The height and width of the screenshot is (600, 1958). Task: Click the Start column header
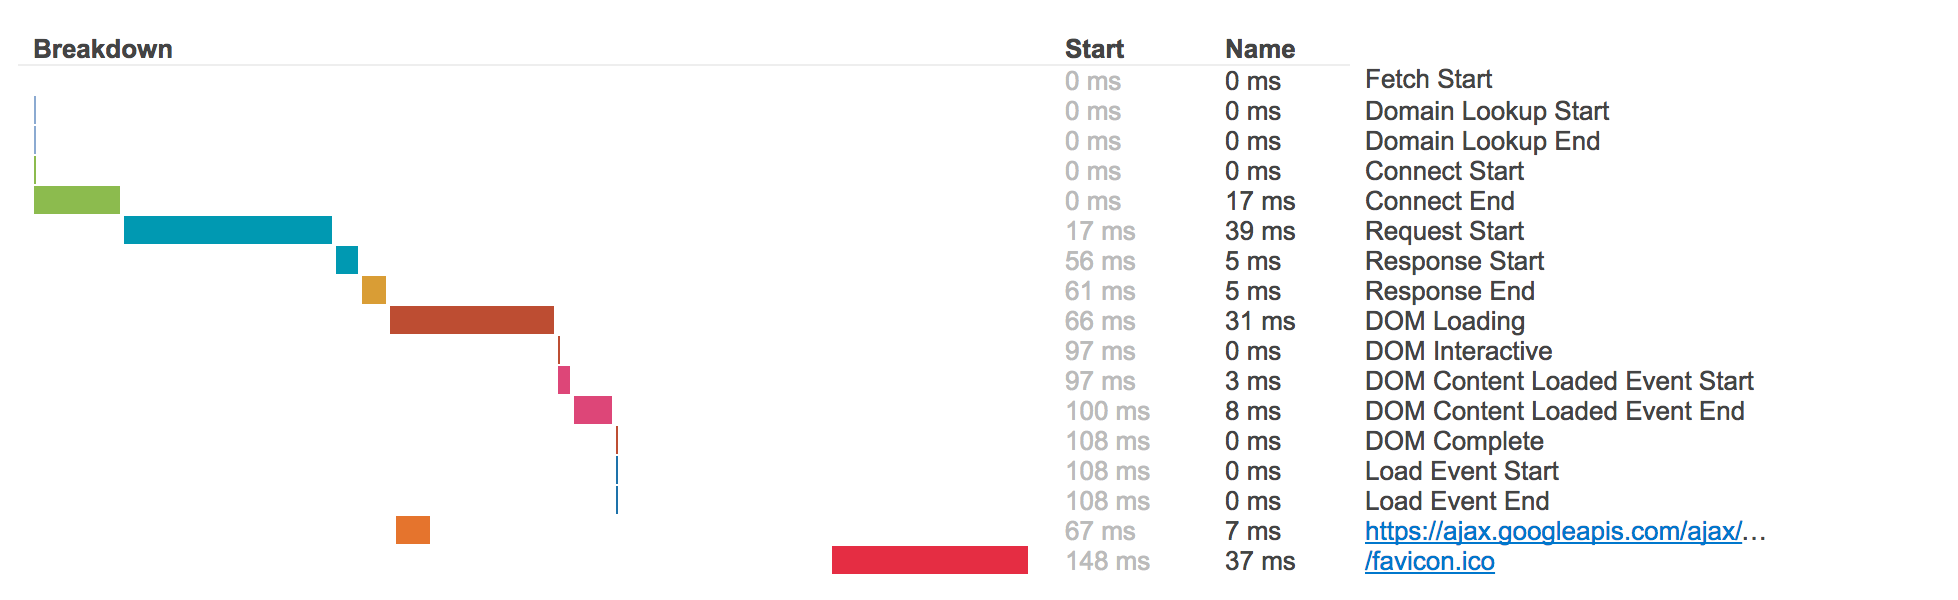coord(1094,49)
